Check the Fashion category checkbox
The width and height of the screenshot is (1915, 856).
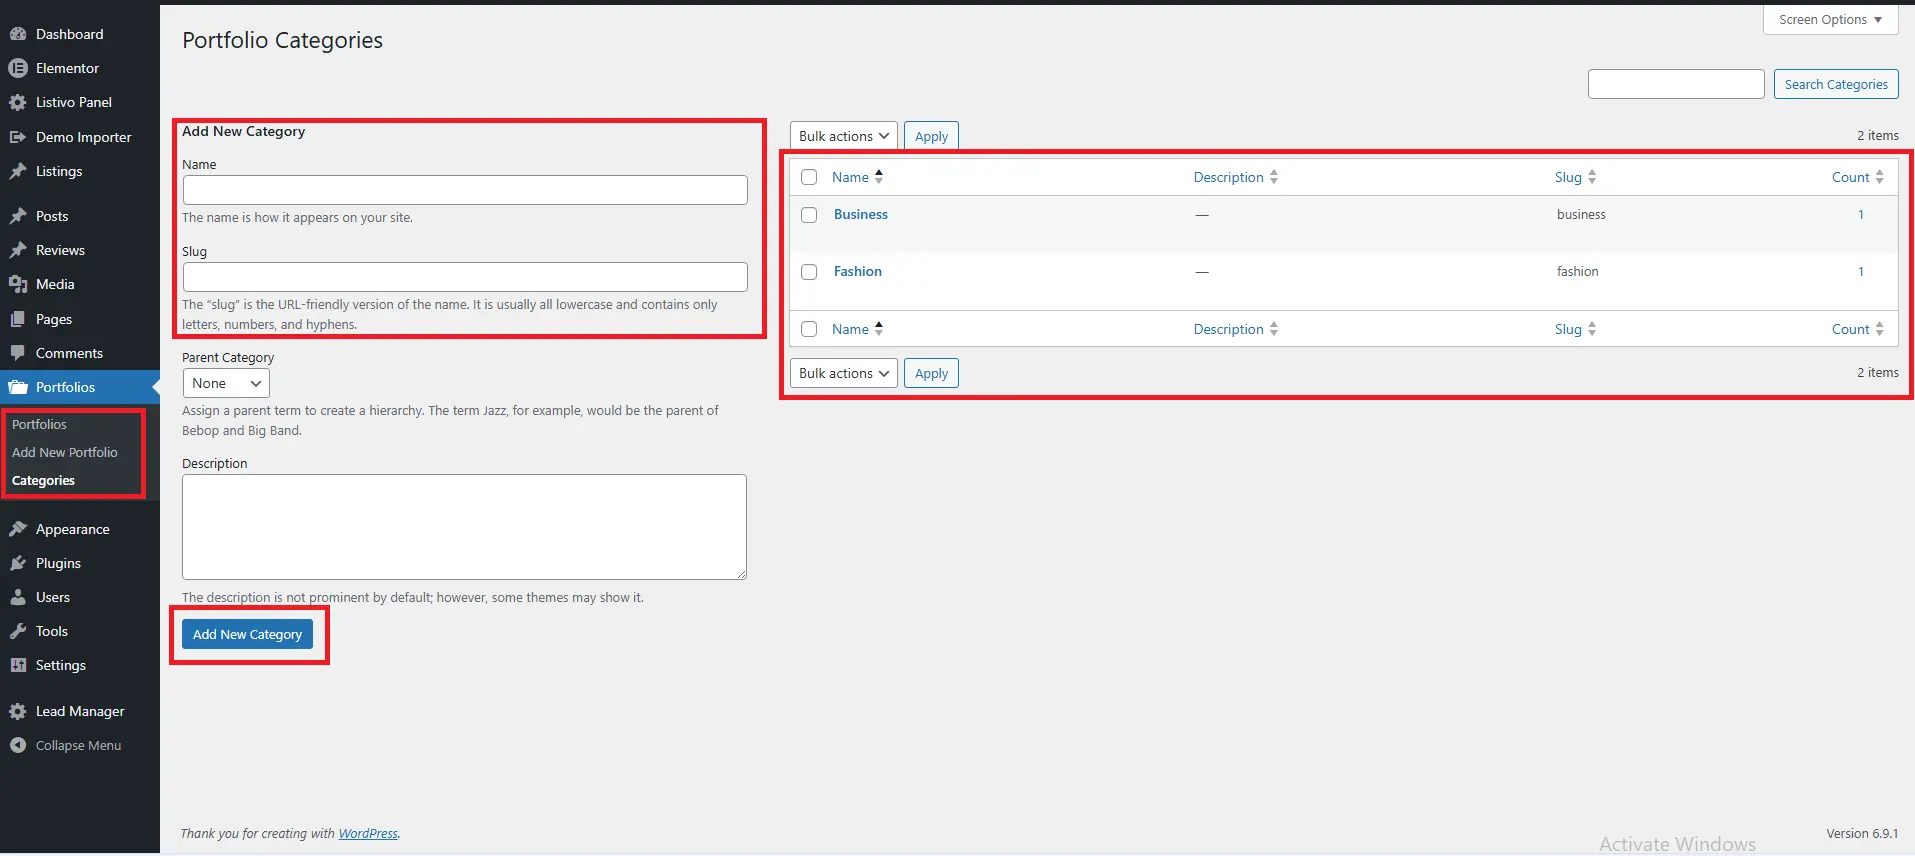tap(809, 272)
